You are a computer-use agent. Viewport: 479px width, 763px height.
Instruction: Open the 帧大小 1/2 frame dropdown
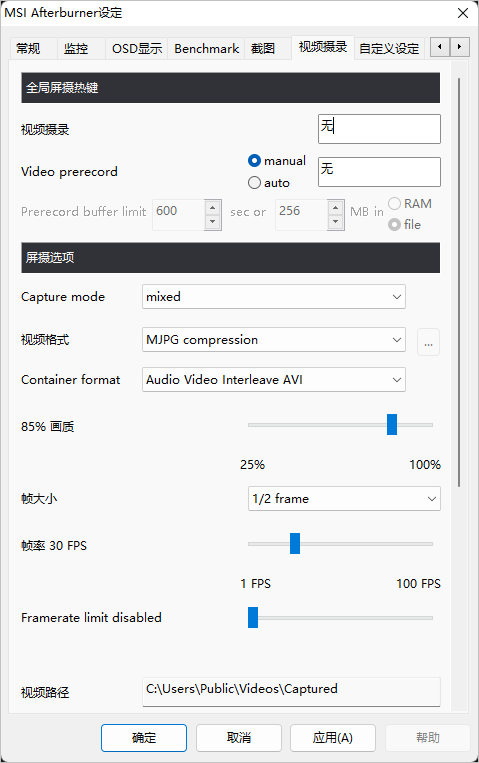(x=344, y=499)
